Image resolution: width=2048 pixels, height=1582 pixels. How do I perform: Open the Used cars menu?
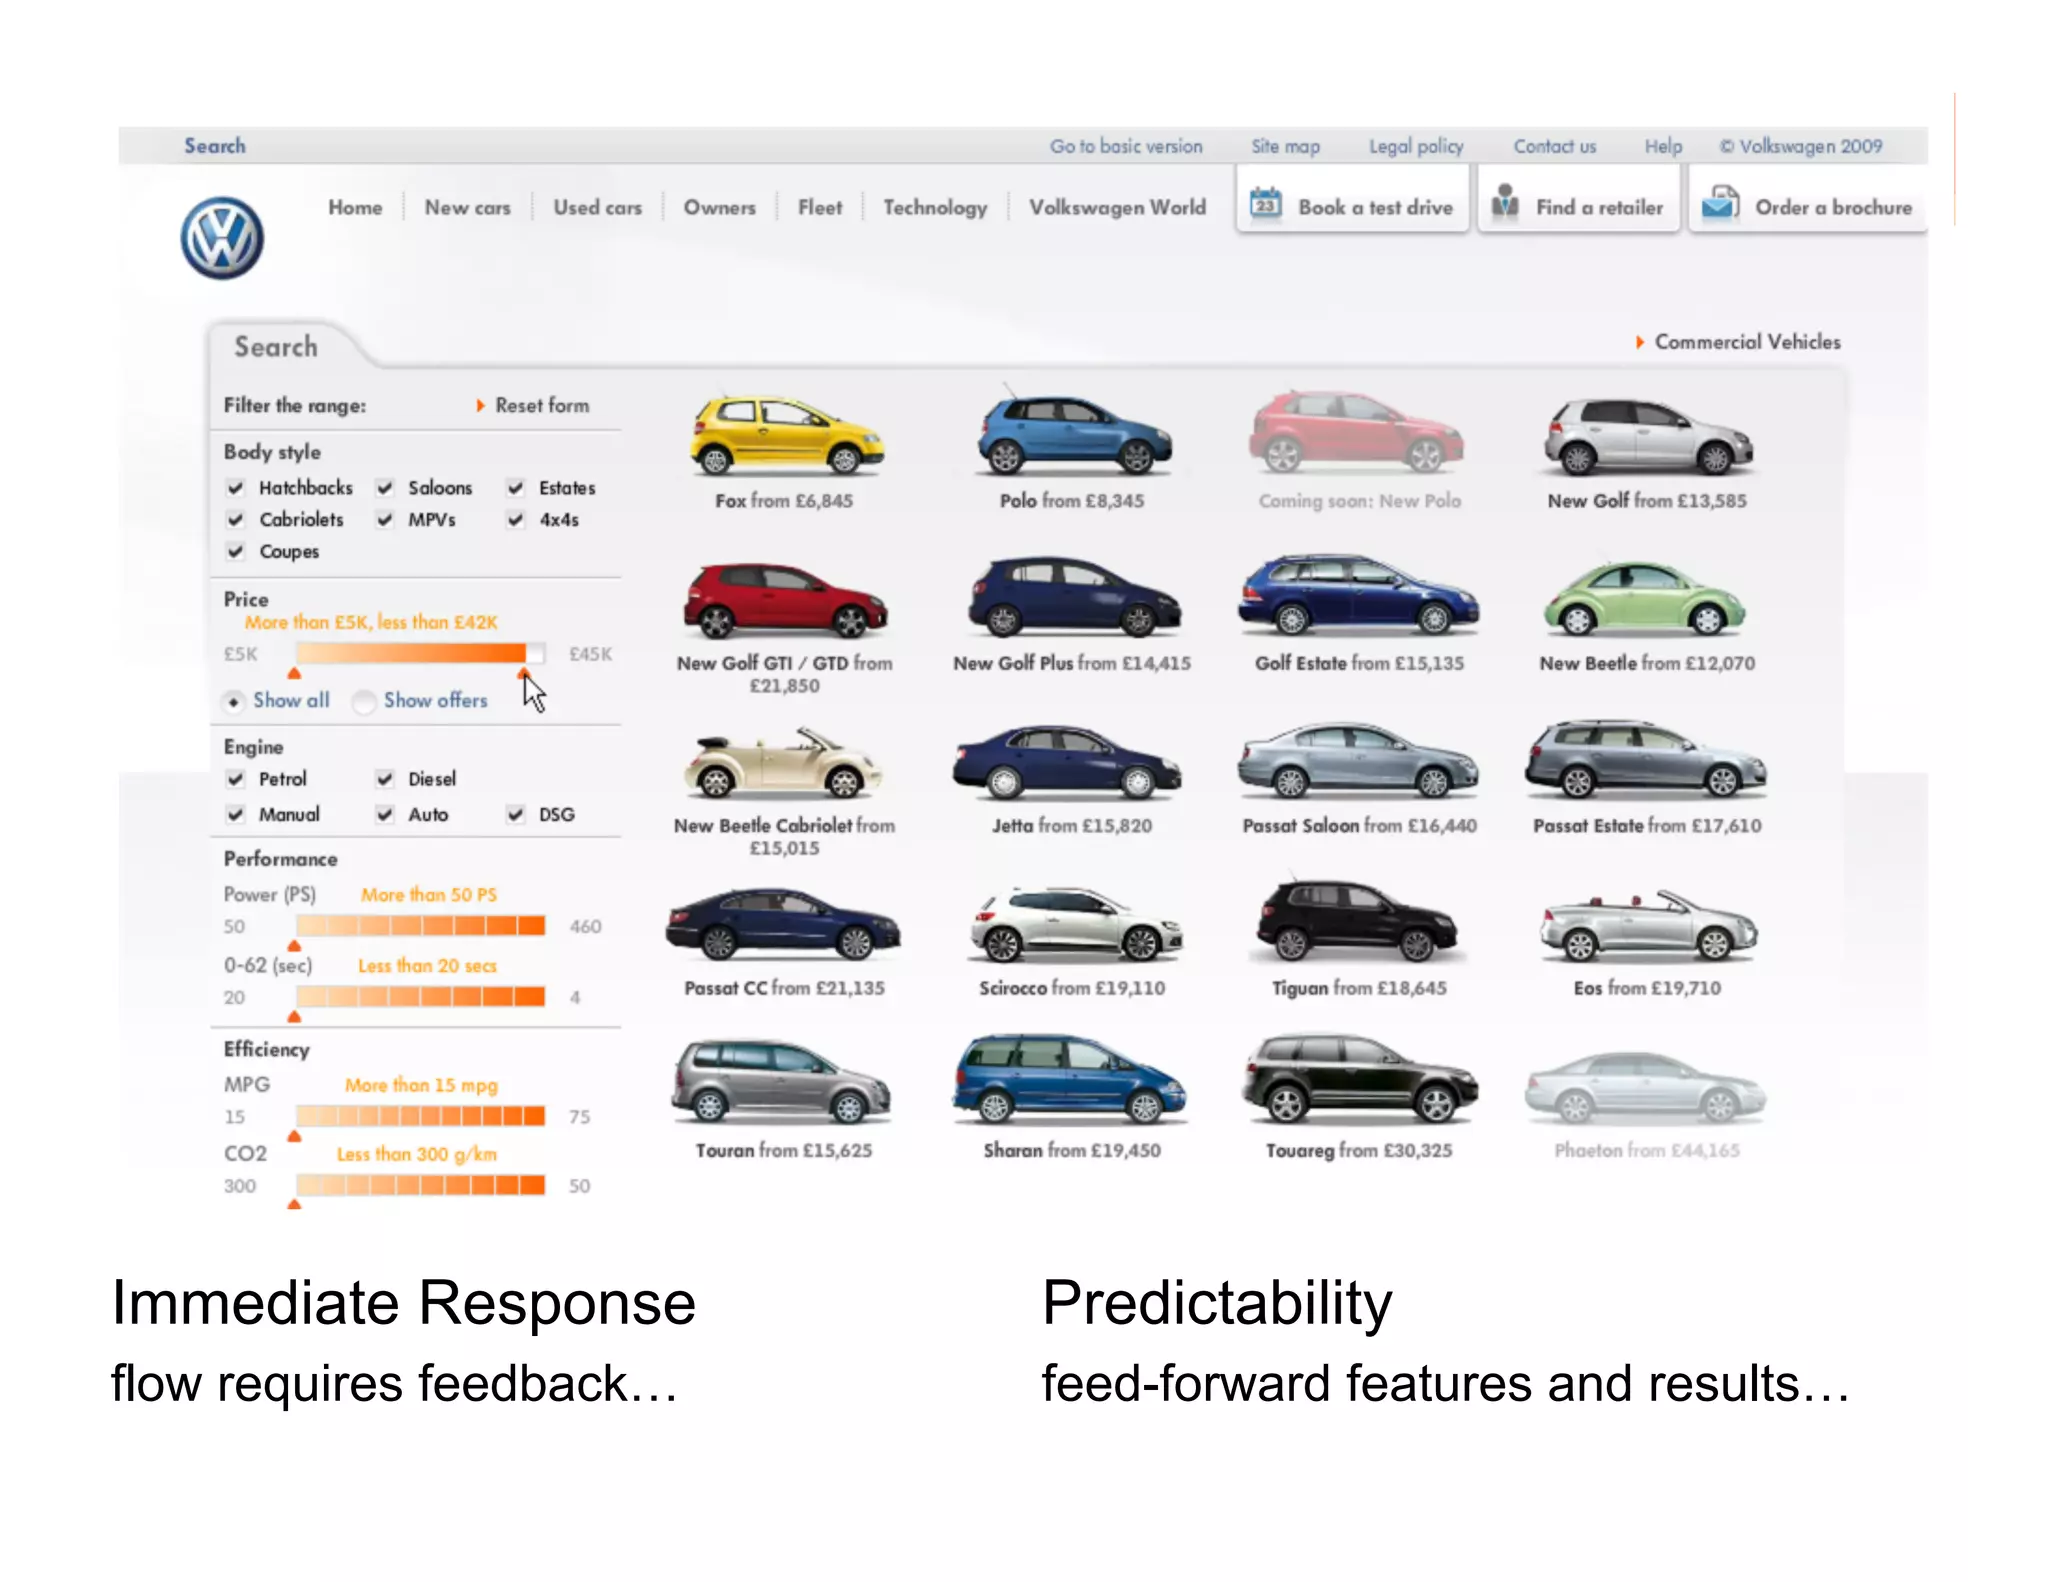(597, 208)
